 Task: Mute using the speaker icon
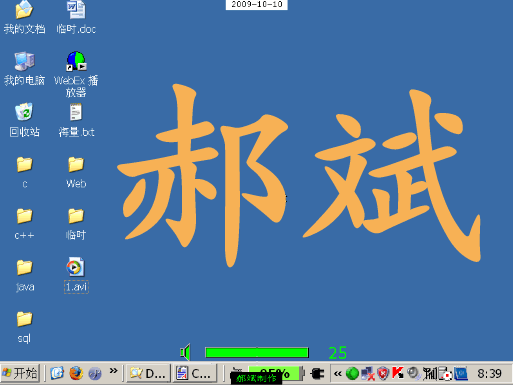point(185,352)
